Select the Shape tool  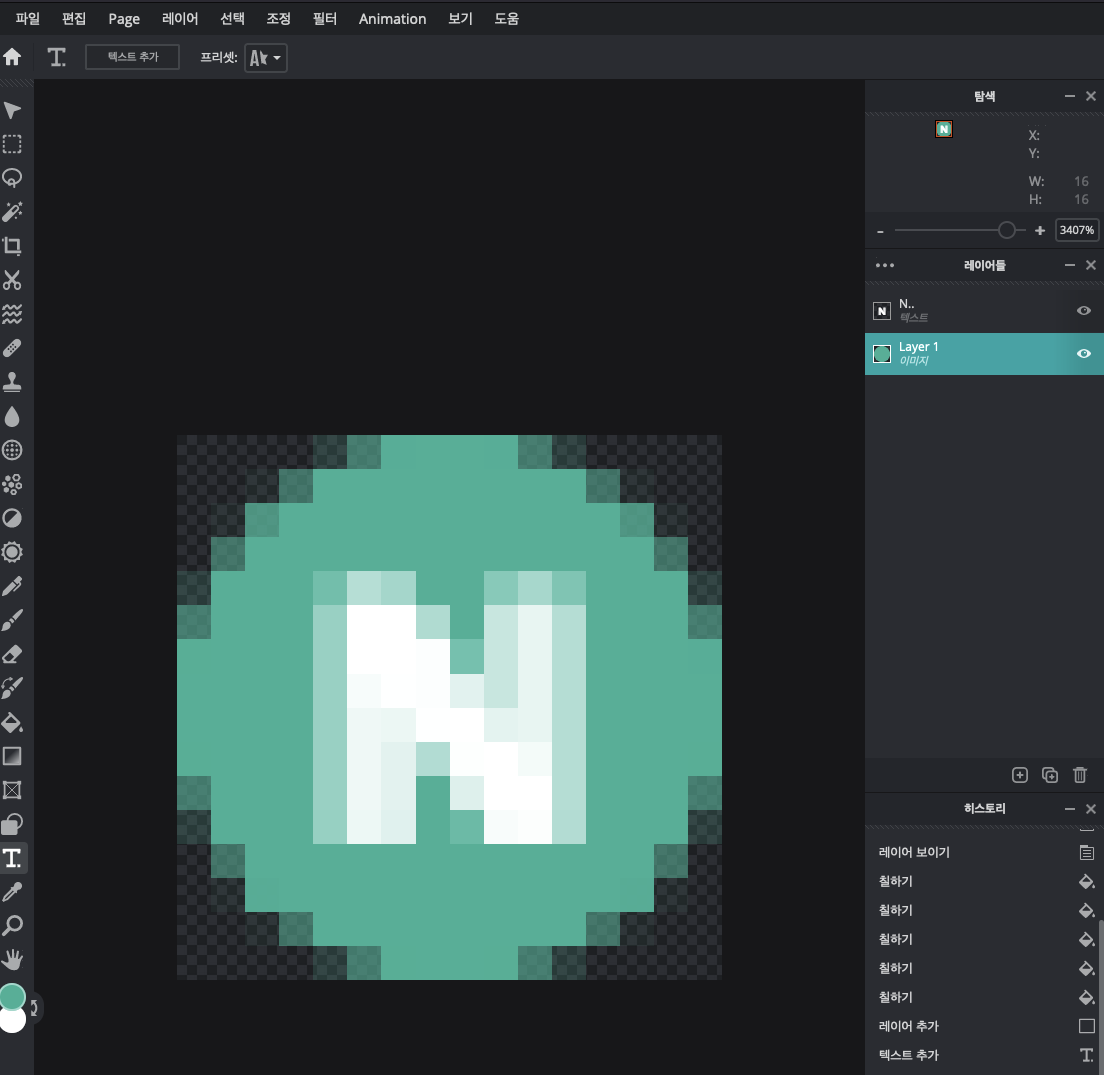point(12,824)
